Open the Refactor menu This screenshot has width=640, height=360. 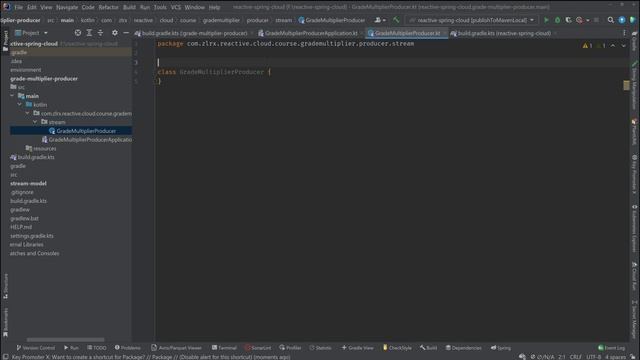tap(108, 7)
